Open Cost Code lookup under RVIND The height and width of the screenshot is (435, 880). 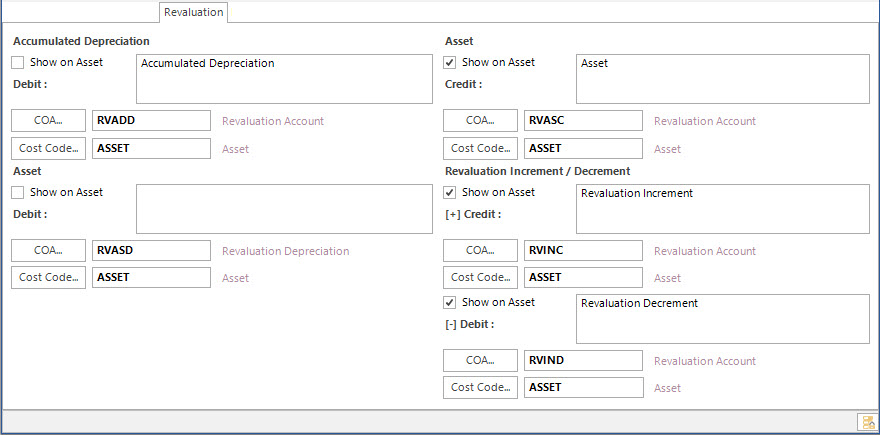tap(480, 387)
